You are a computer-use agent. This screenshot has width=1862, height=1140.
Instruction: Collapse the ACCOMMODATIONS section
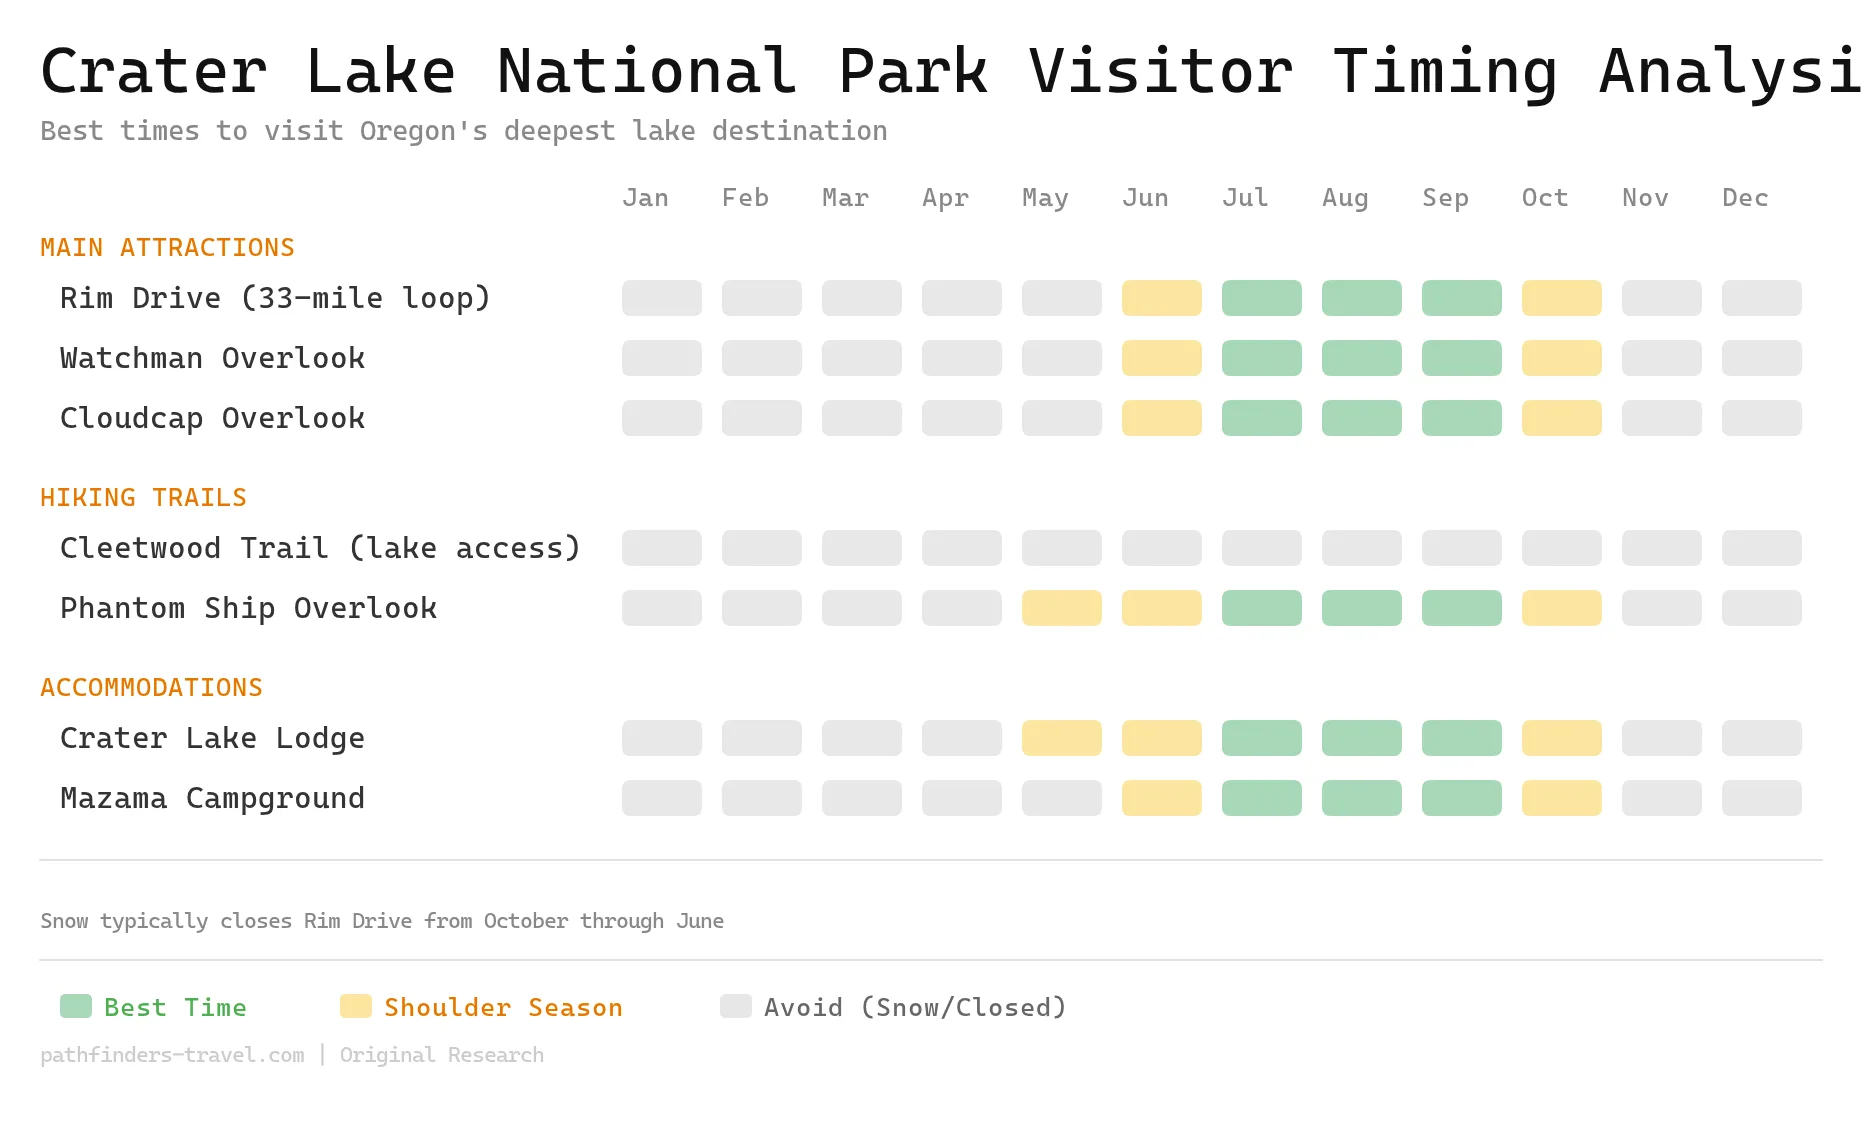click(x=151, y=687)
